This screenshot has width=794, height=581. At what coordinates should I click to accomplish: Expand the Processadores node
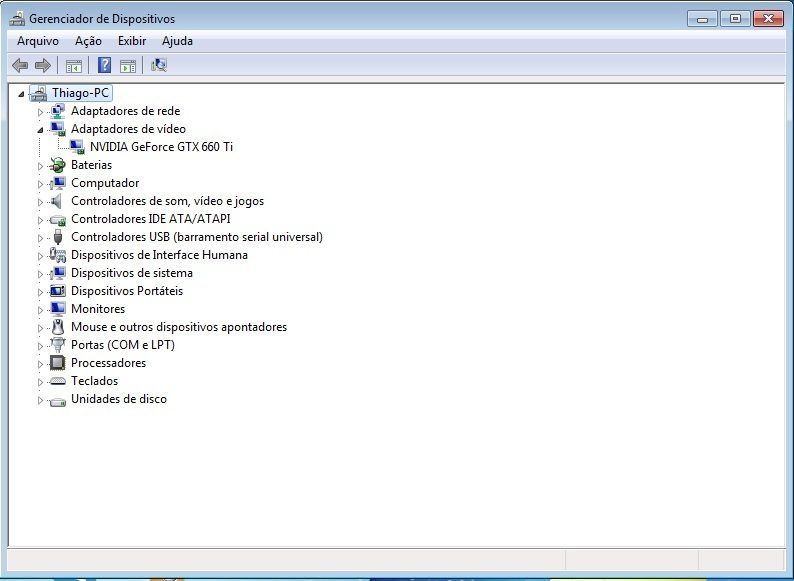coord(41,364)
